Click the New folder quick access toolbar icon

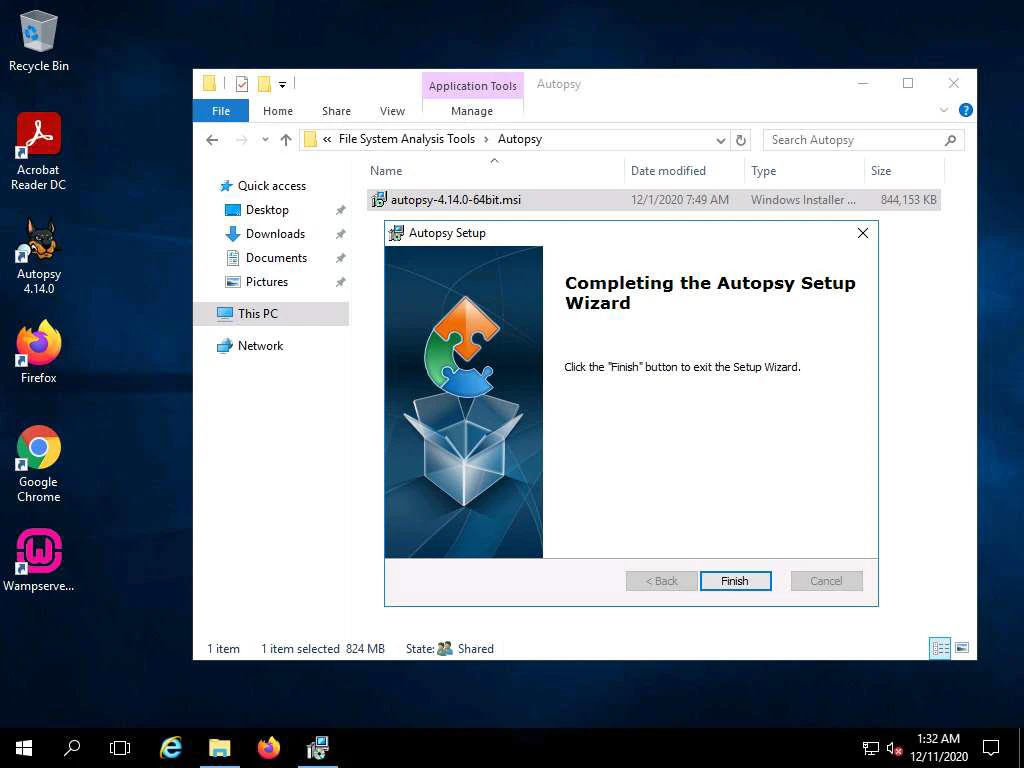point(264,84)
